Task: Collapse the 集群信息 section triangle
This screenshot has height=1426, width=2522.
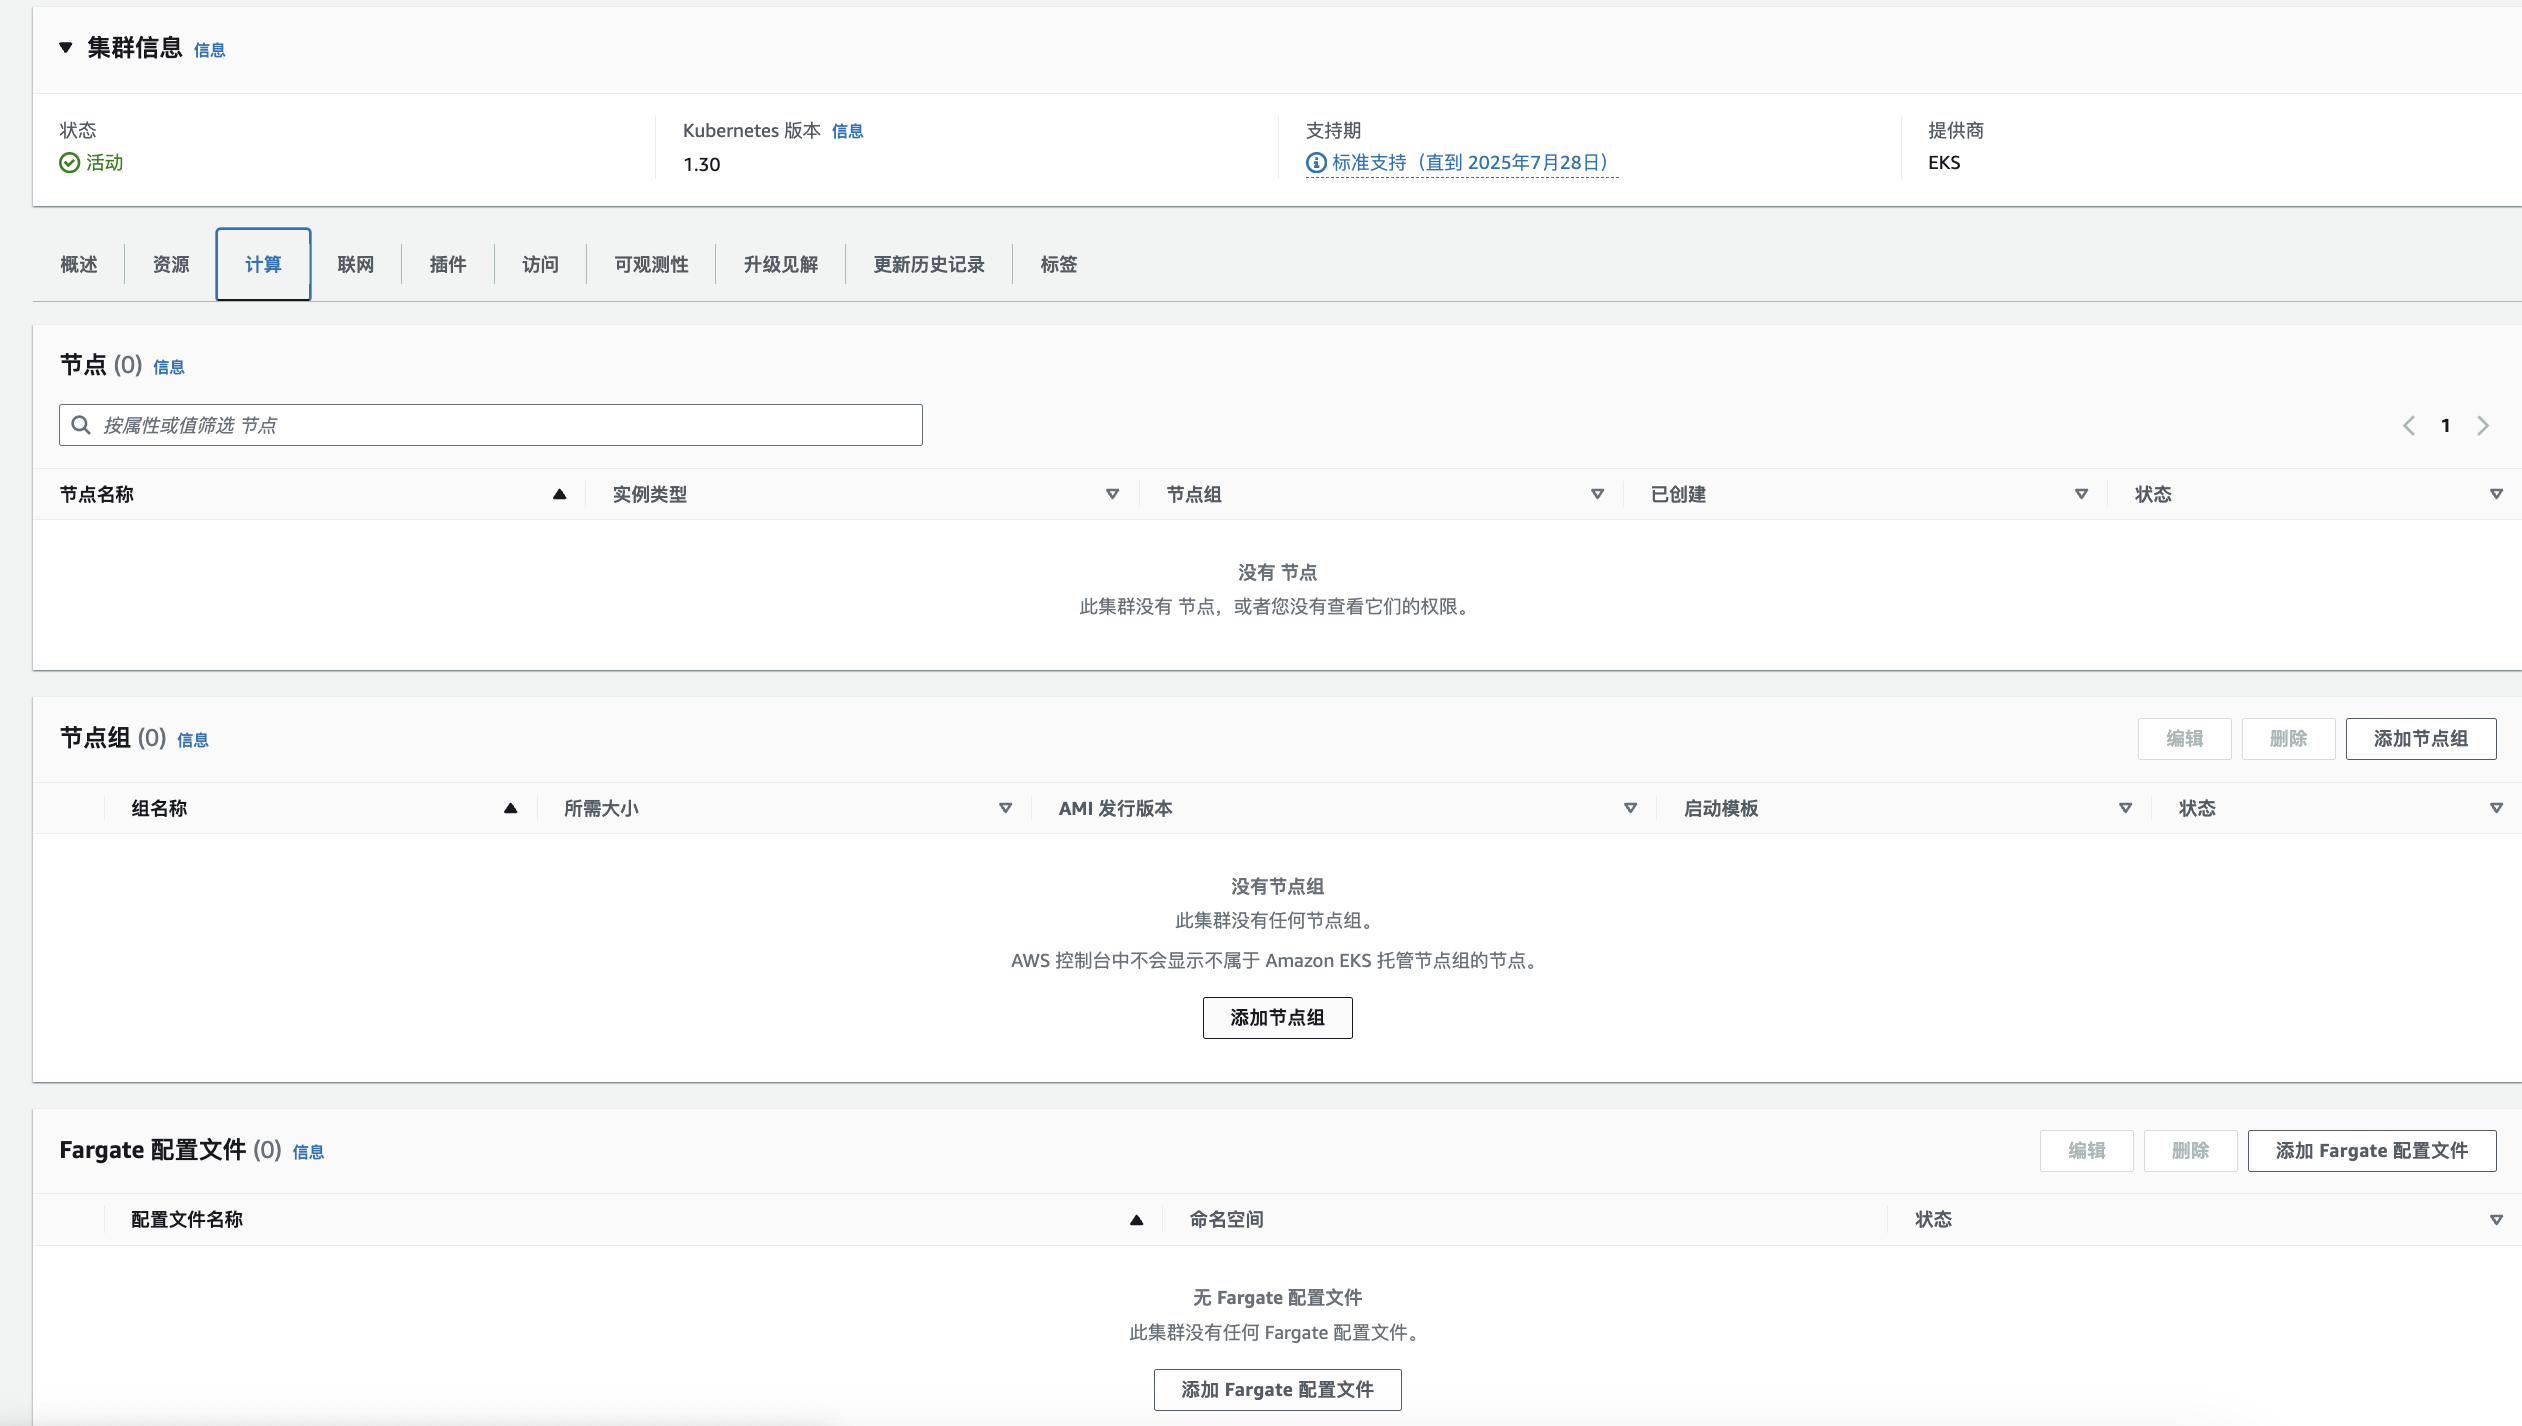Action: [x=66, y=47]
